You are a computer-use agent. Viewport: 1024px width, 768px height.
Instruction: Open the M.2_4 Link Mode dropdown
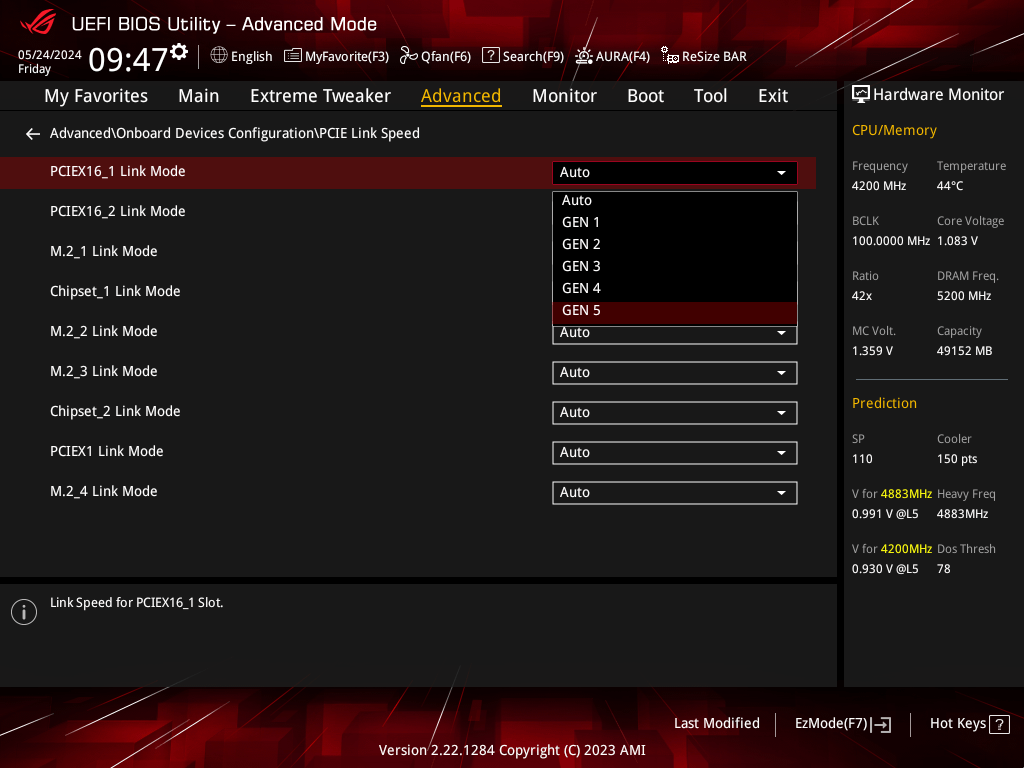[x=675, y=492]
